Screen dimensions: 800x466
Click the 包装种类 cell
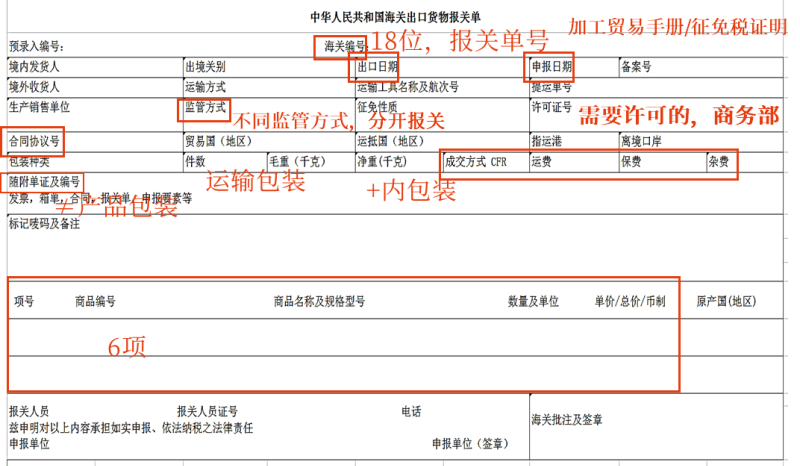pos(95,162)
